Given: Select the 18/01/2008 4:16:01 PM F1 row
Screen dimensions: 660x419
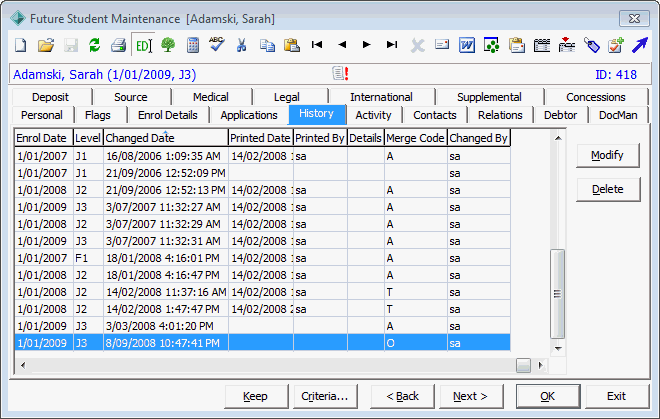Looking at the screenshot, I should pos(263,258).
